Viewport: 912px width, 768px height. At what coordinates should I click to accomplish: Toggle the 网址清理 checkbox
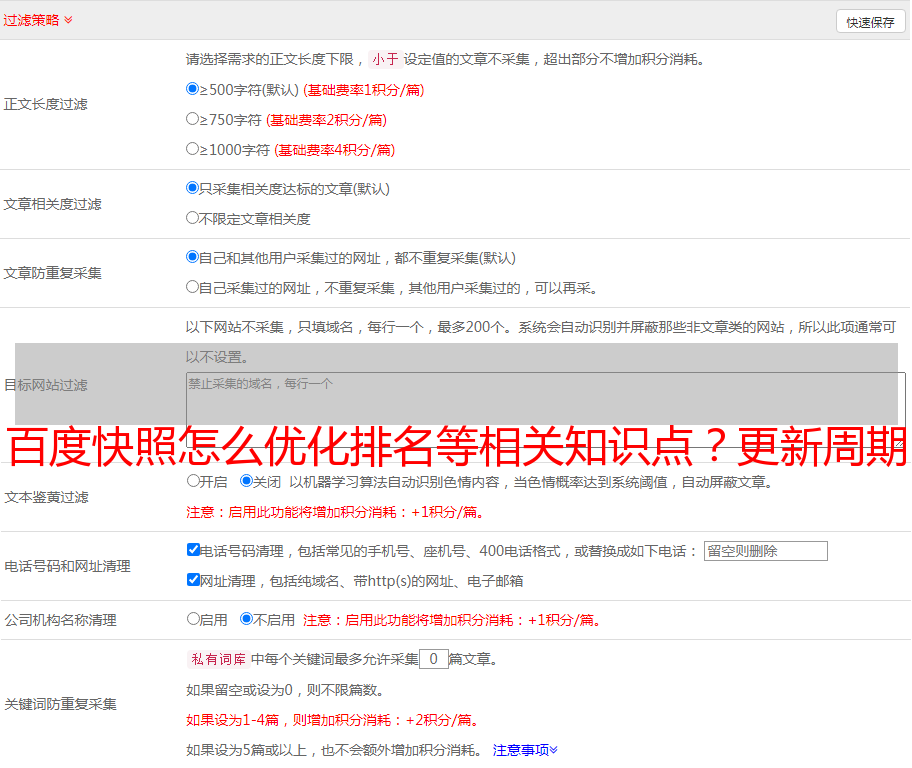pos(193,580)
